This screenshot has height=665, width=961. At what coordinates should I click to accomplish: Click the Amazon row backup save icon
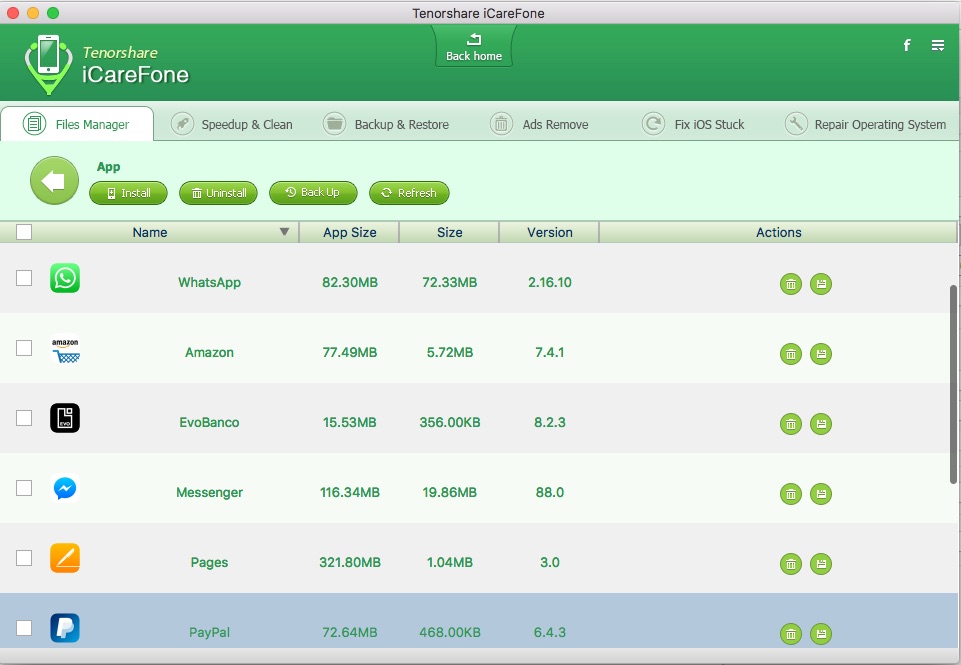pos(821,354)
